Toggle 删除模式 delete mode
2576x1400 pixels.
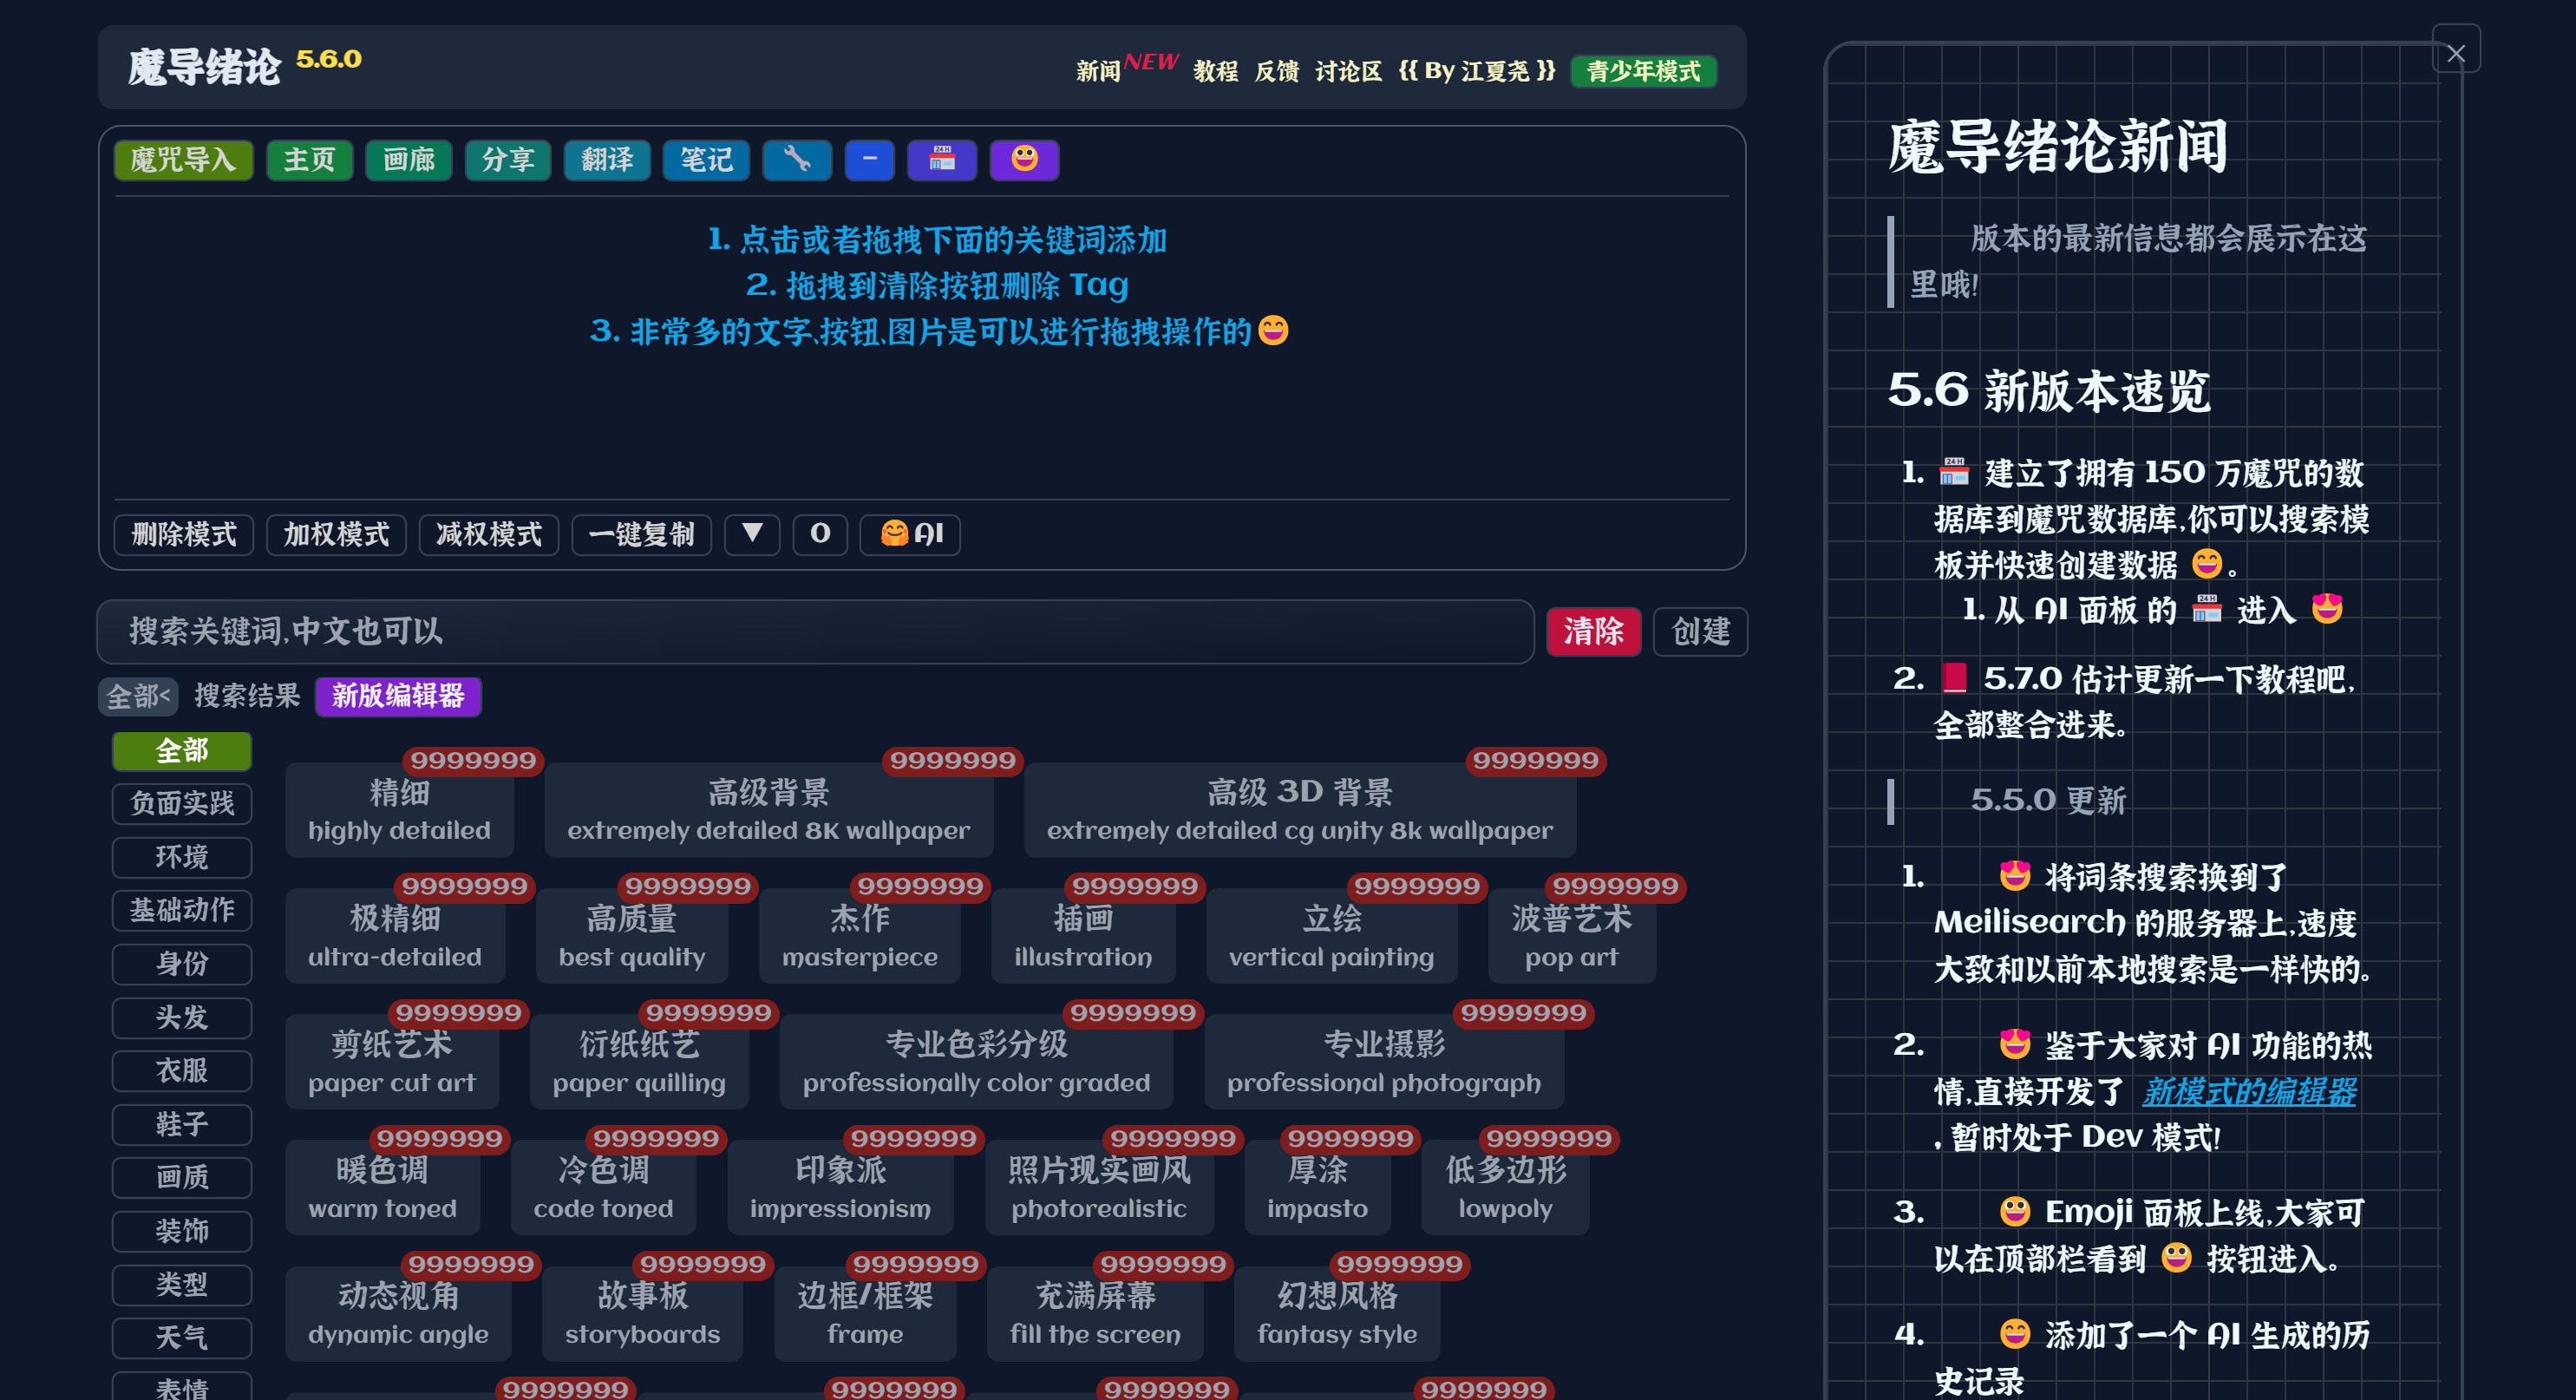pyautogui.click(x=184, y=534)
